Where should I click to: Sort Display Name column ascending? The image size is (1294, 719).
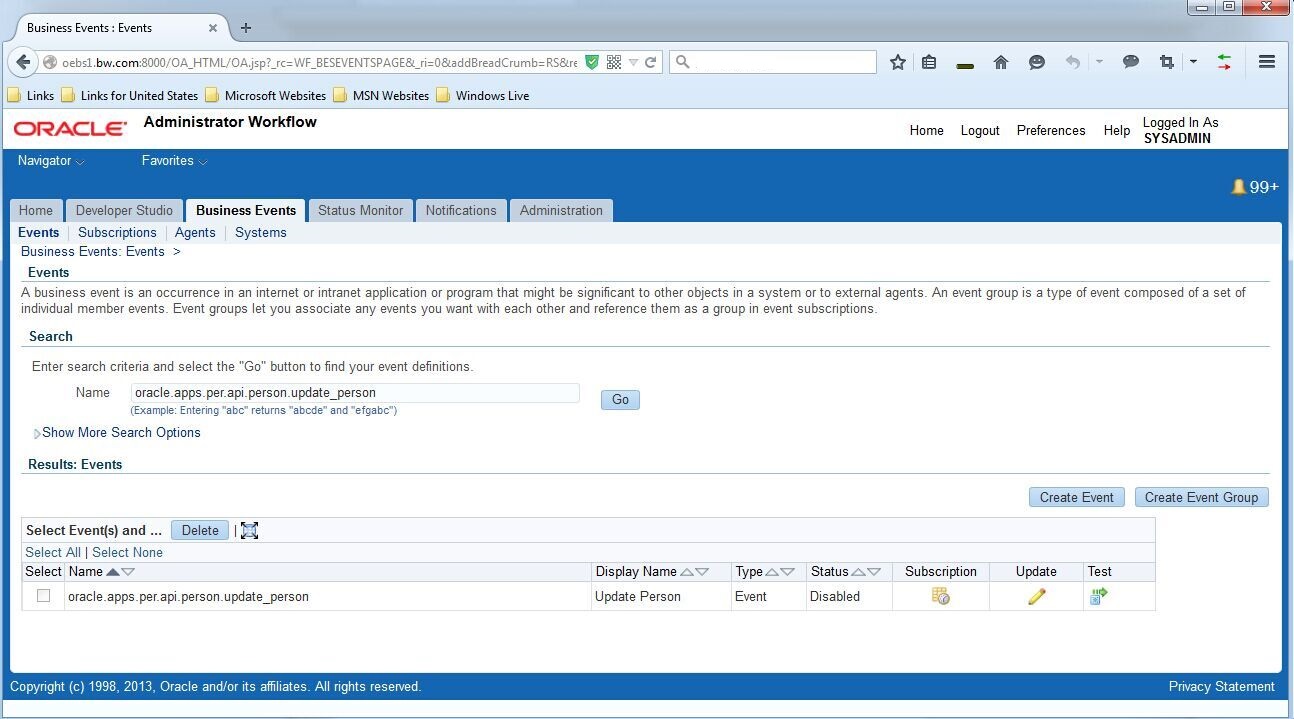687,572
